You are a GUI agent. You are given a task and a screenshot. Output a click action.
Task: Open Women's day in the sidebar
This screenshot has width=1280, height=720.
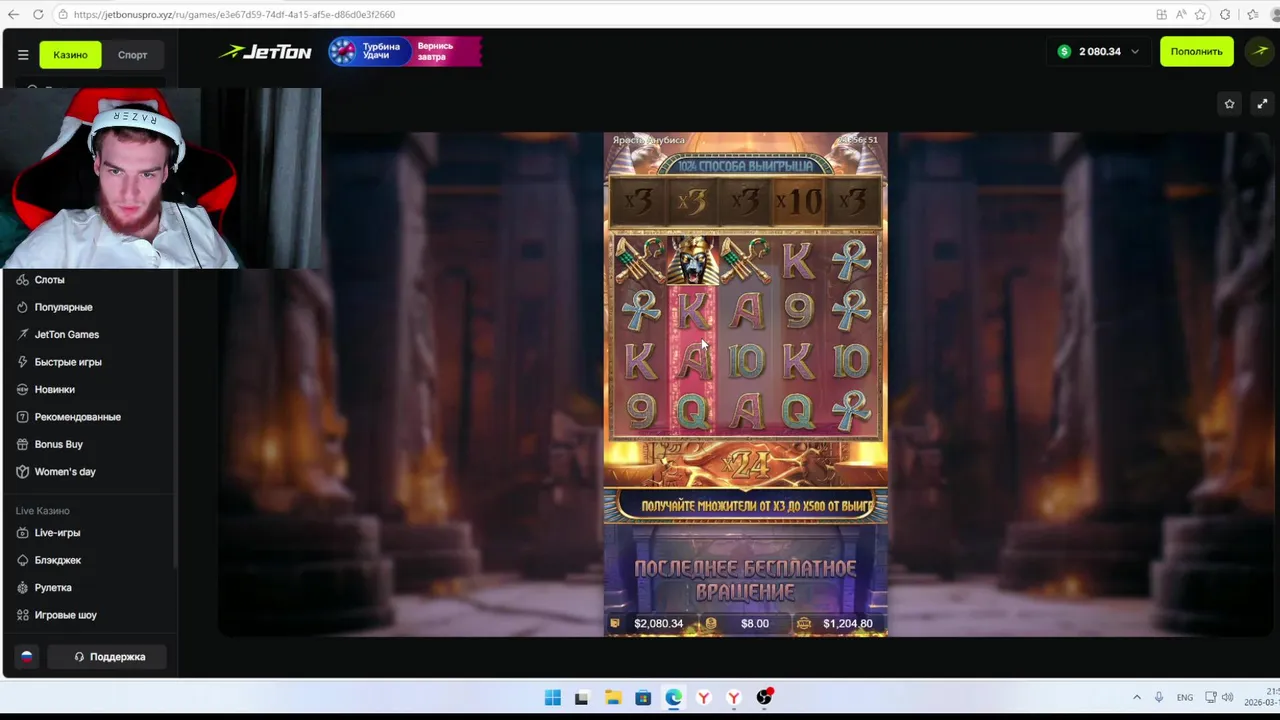click(65, 472)
